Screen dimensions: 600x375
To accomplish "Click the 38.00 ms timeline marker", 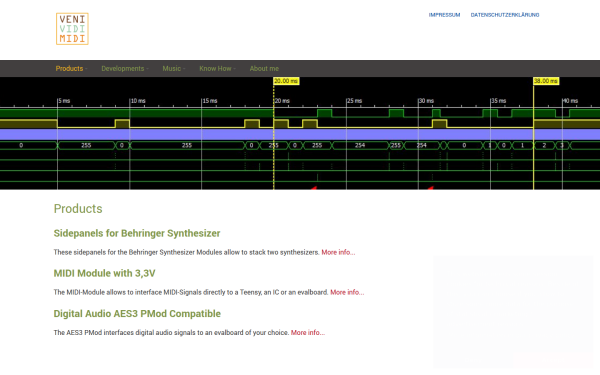I will point(546,81).
